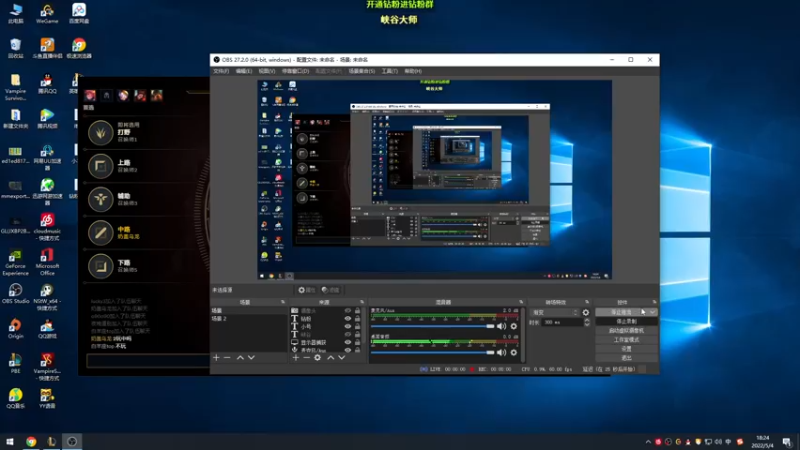
Task: Expand the 渐变 transition dropdown
Action: (555, 312)
